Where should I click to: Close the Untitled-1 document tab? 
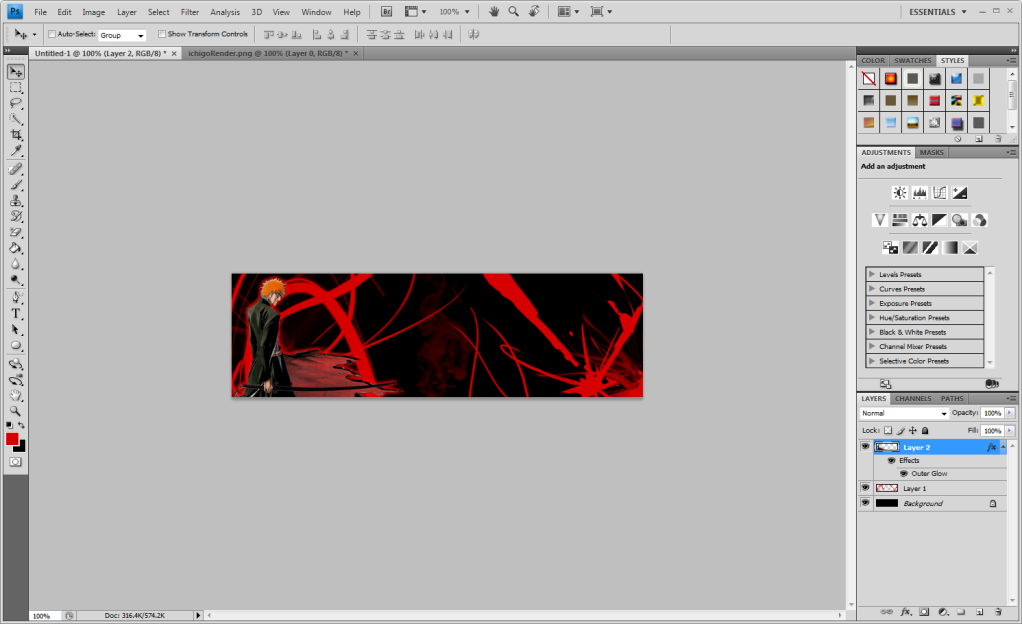[x=174, y=53]
